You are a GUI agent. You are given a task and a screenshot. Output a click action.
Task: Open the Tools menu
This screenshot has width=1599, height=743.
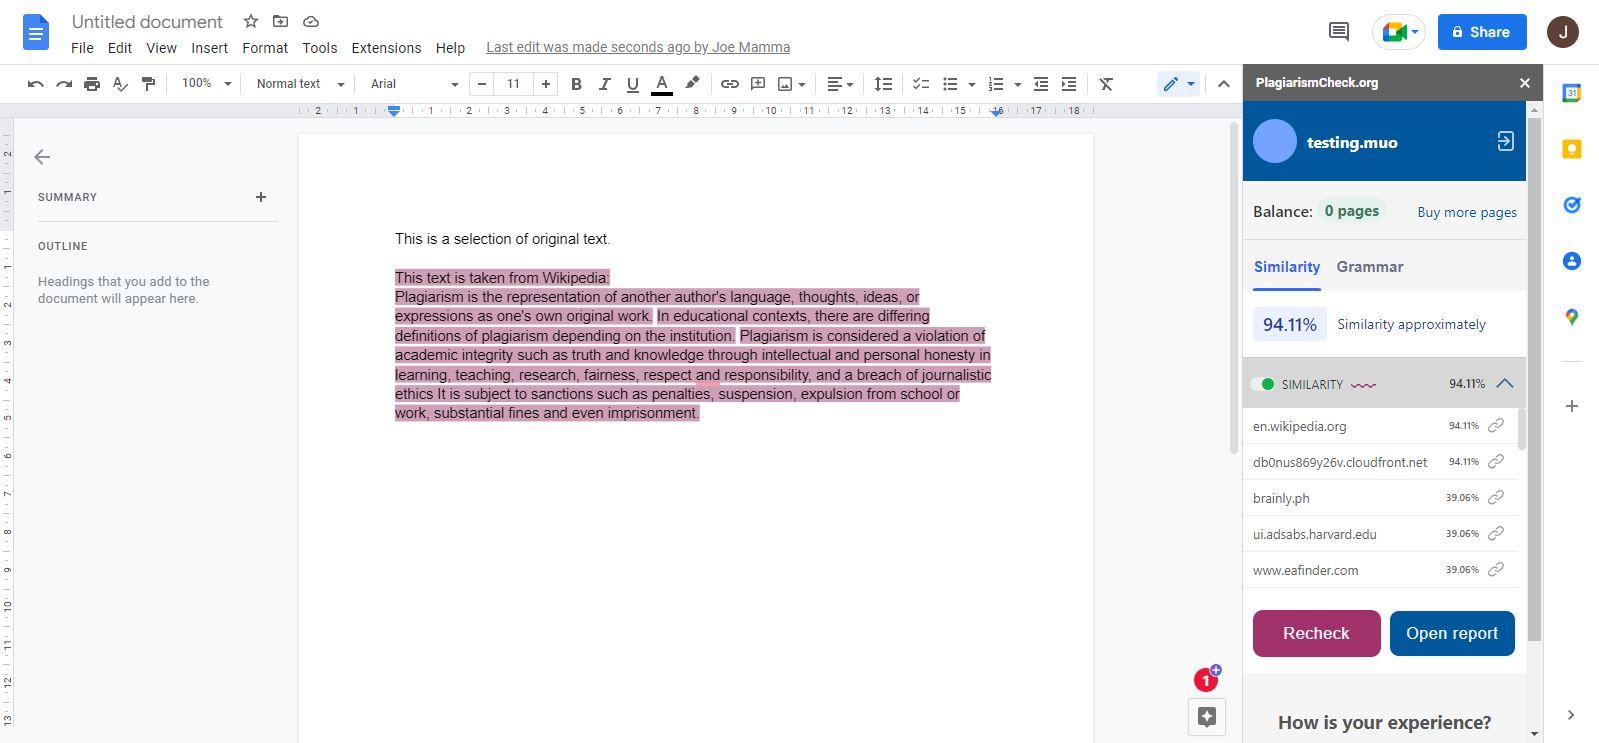320,48
